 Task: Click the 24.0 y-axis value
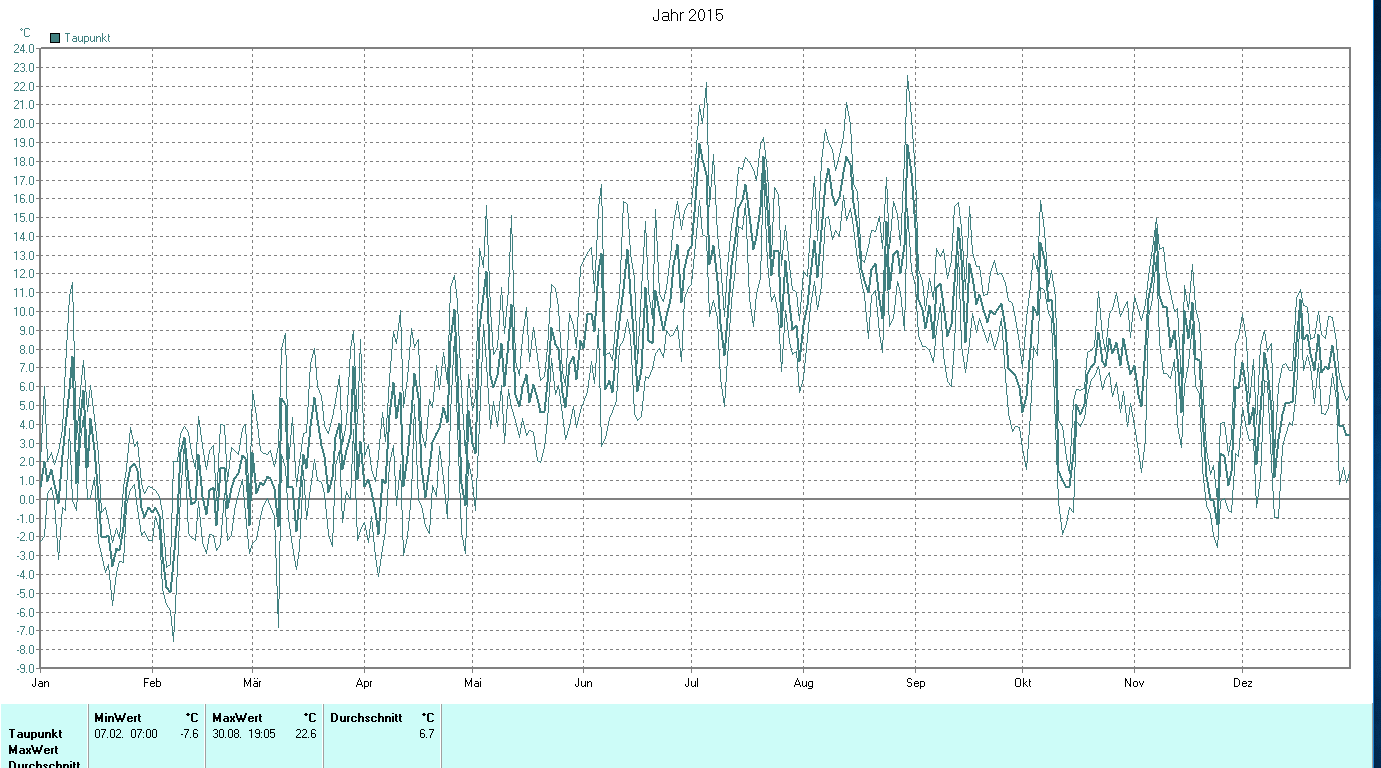click(x=24, y=48)
